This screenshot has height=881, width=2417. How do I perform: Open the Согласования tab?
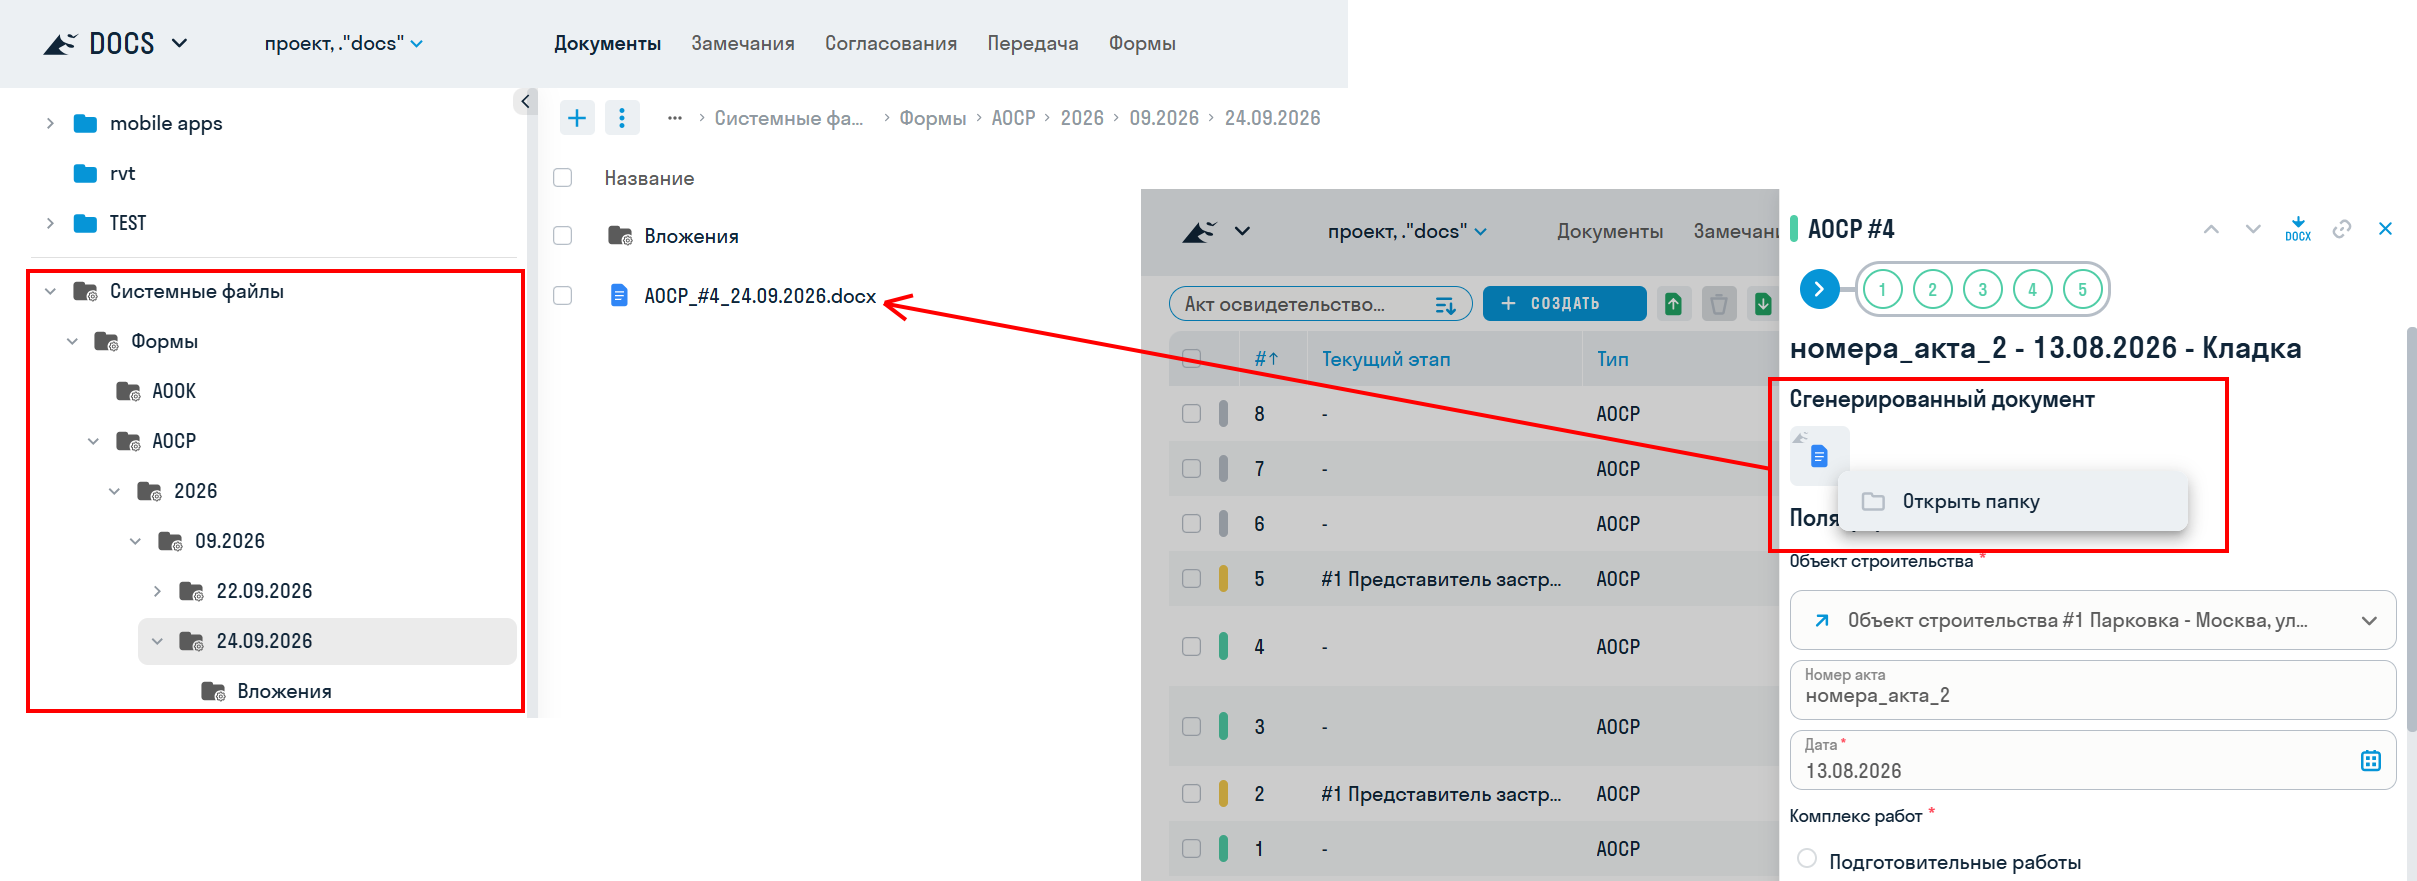pos(891,43)
